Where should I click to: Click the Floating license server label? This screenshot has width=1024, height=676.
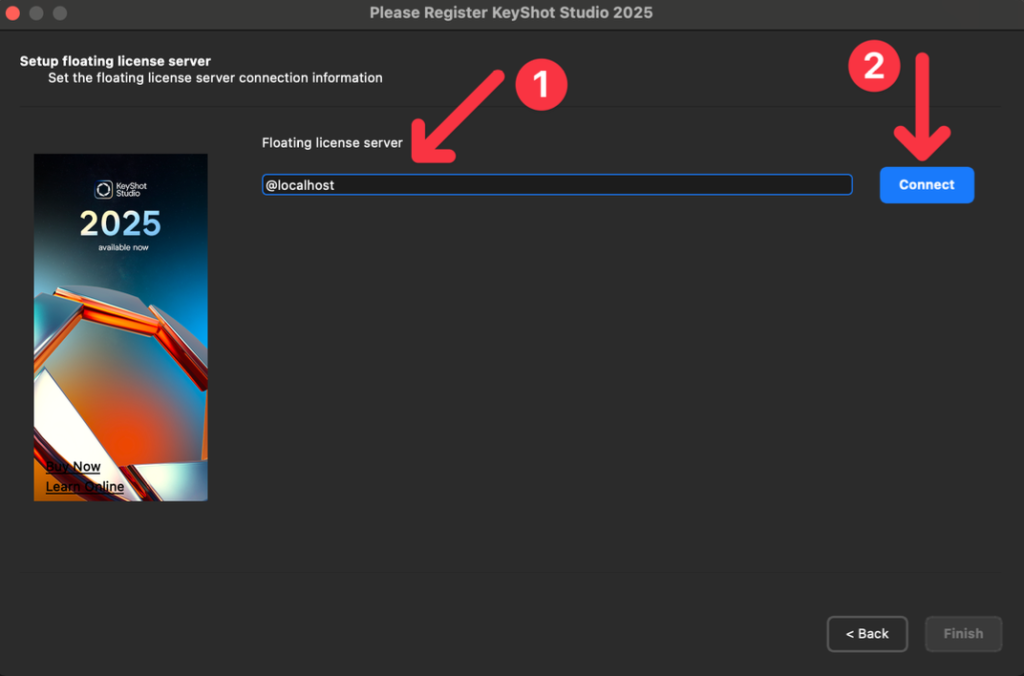point(332,142)
